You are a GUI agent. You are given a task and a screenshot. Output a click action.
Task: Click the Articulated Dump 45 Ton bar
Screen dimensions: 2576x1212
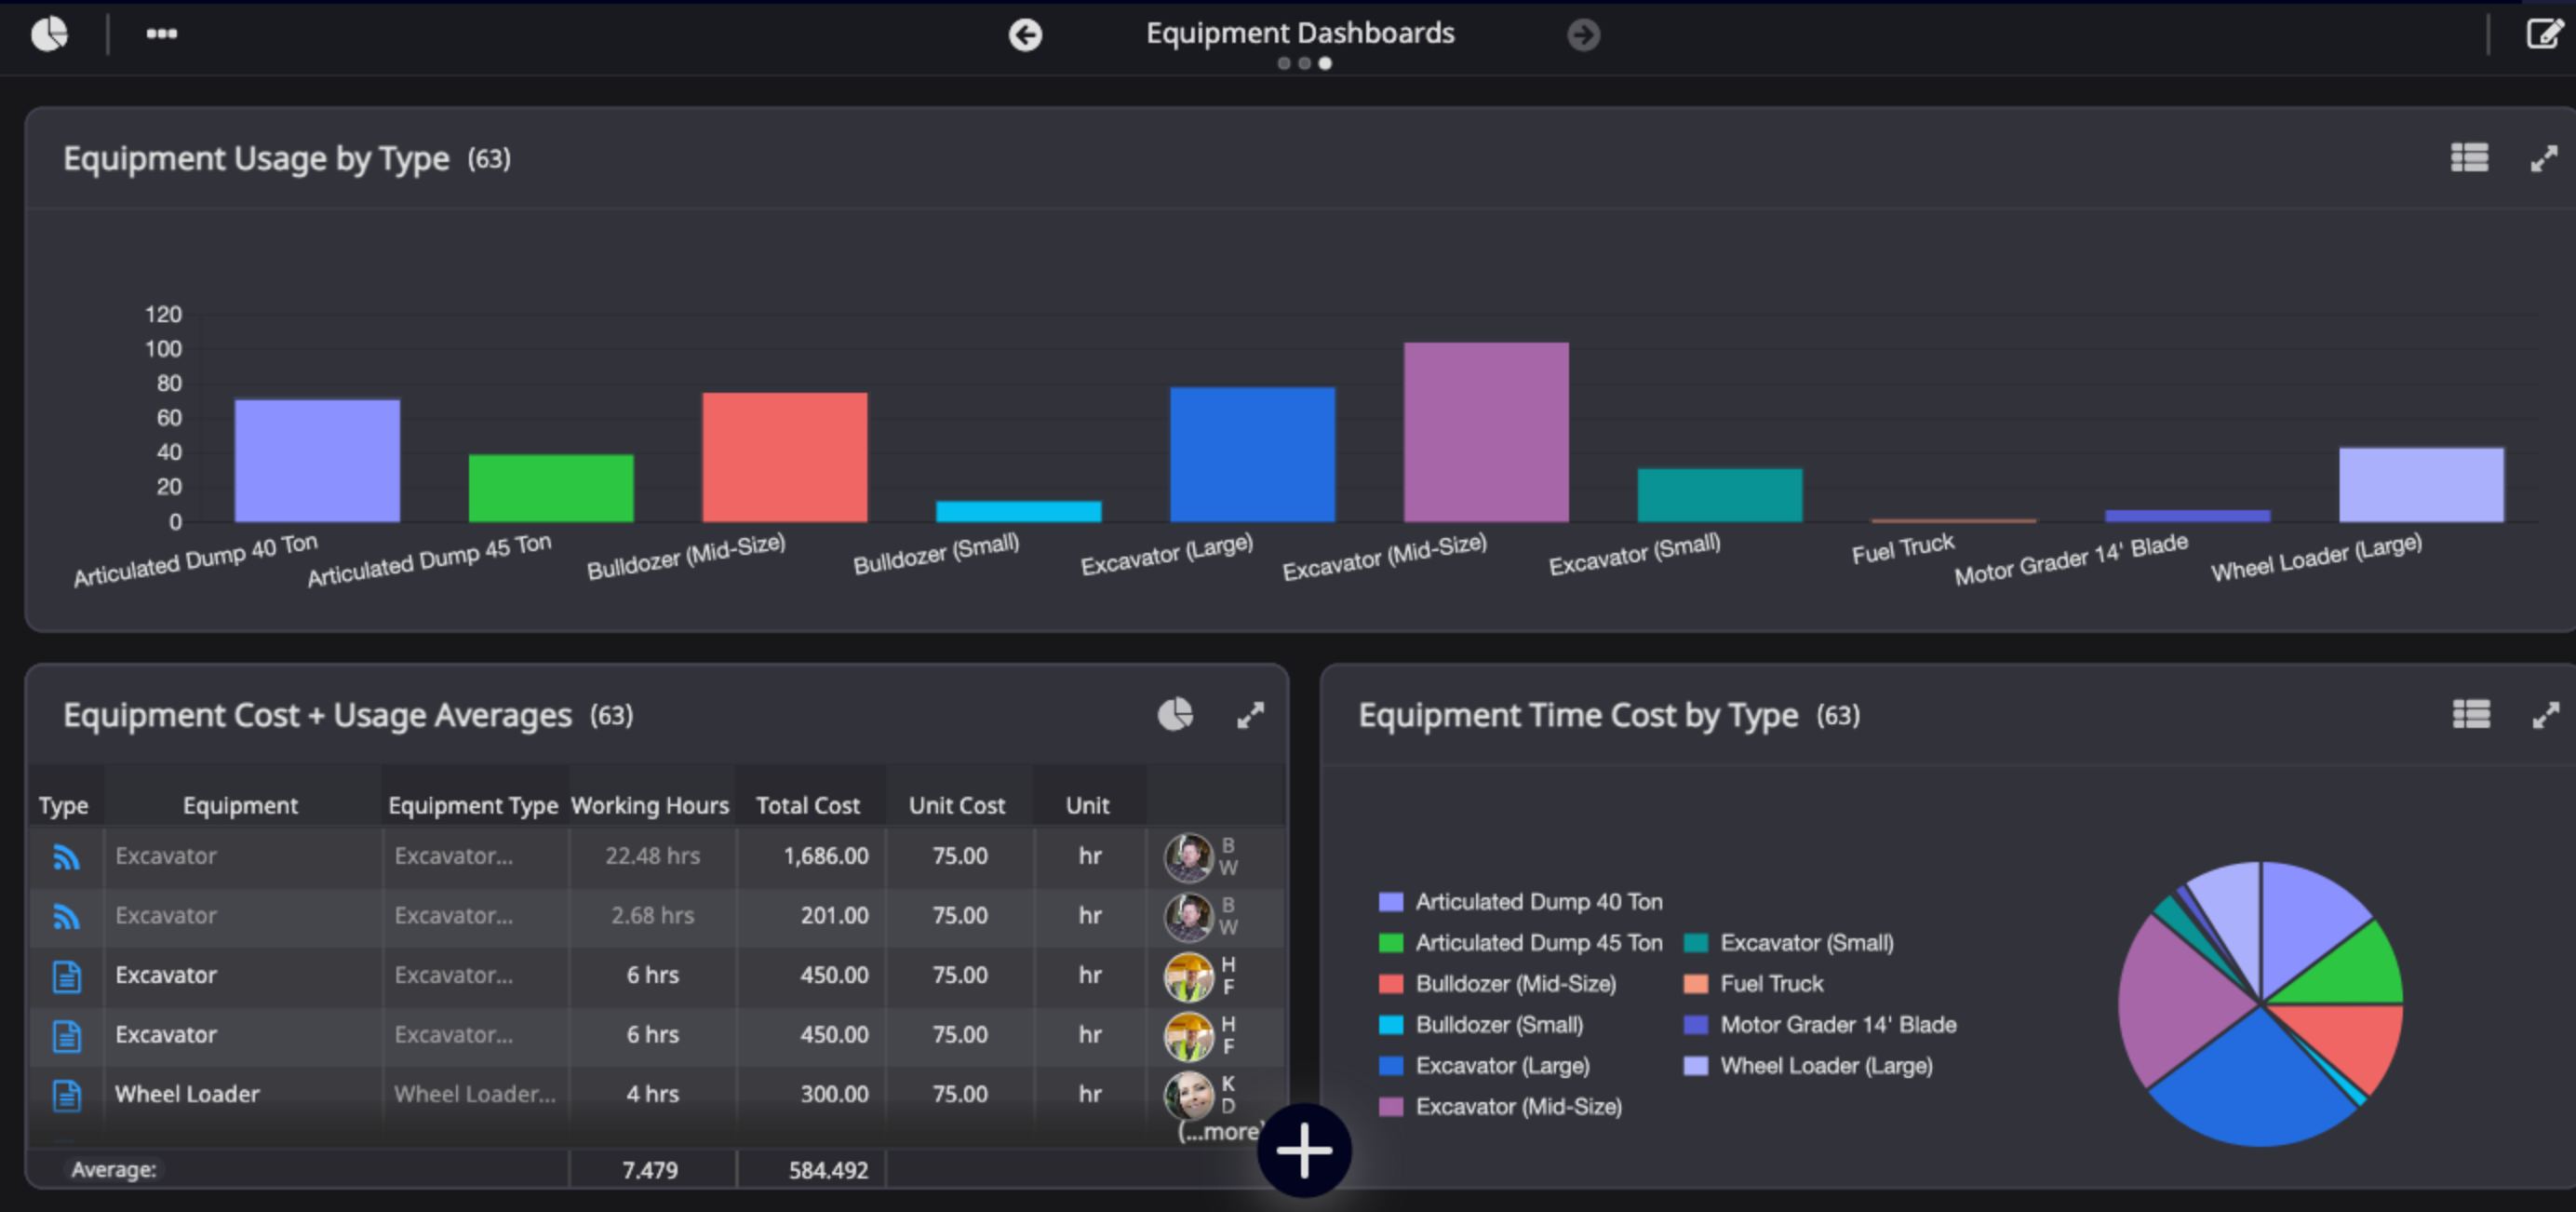click(x=551, y=488)
